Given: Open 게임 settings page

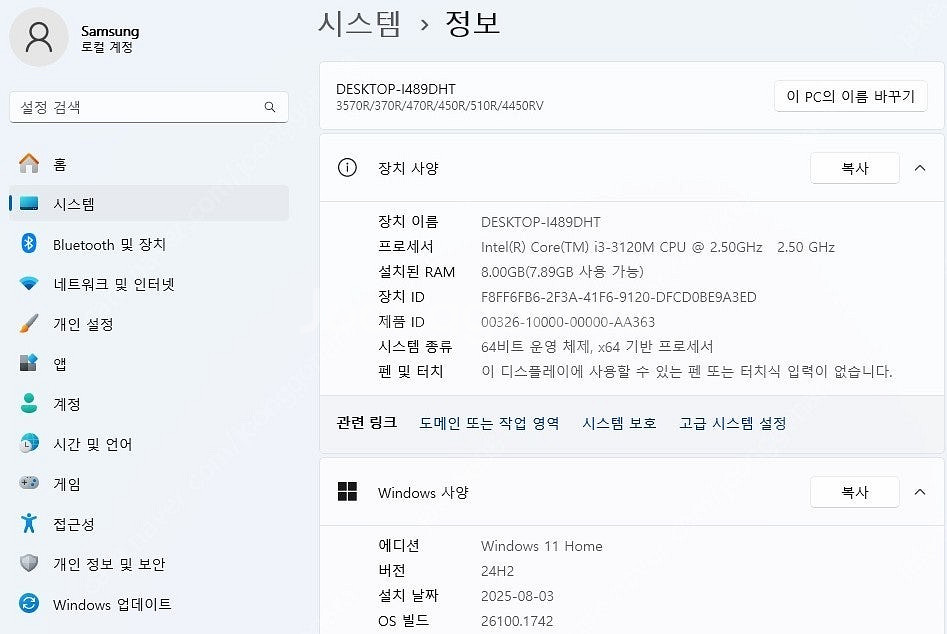Looking at the screenshot, I should 149,484.
